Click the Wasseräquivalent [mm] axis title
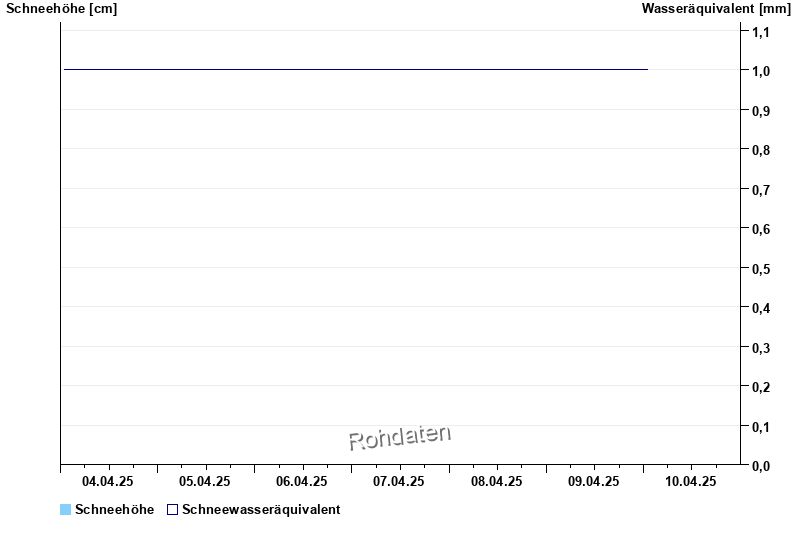Viewport: 800px width, 550px height. pos(715,9)
